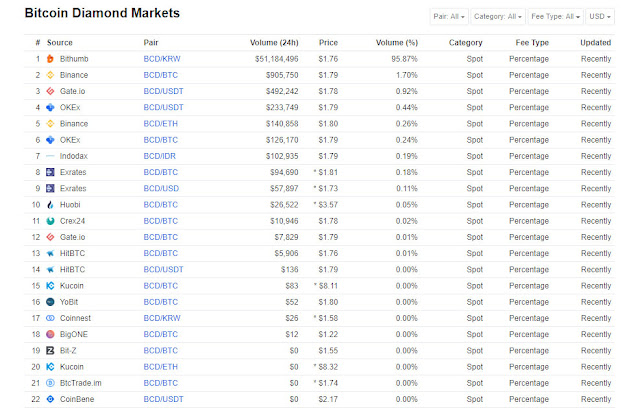Open Gate.io BCD/USDT pair link

click(163, 91)
